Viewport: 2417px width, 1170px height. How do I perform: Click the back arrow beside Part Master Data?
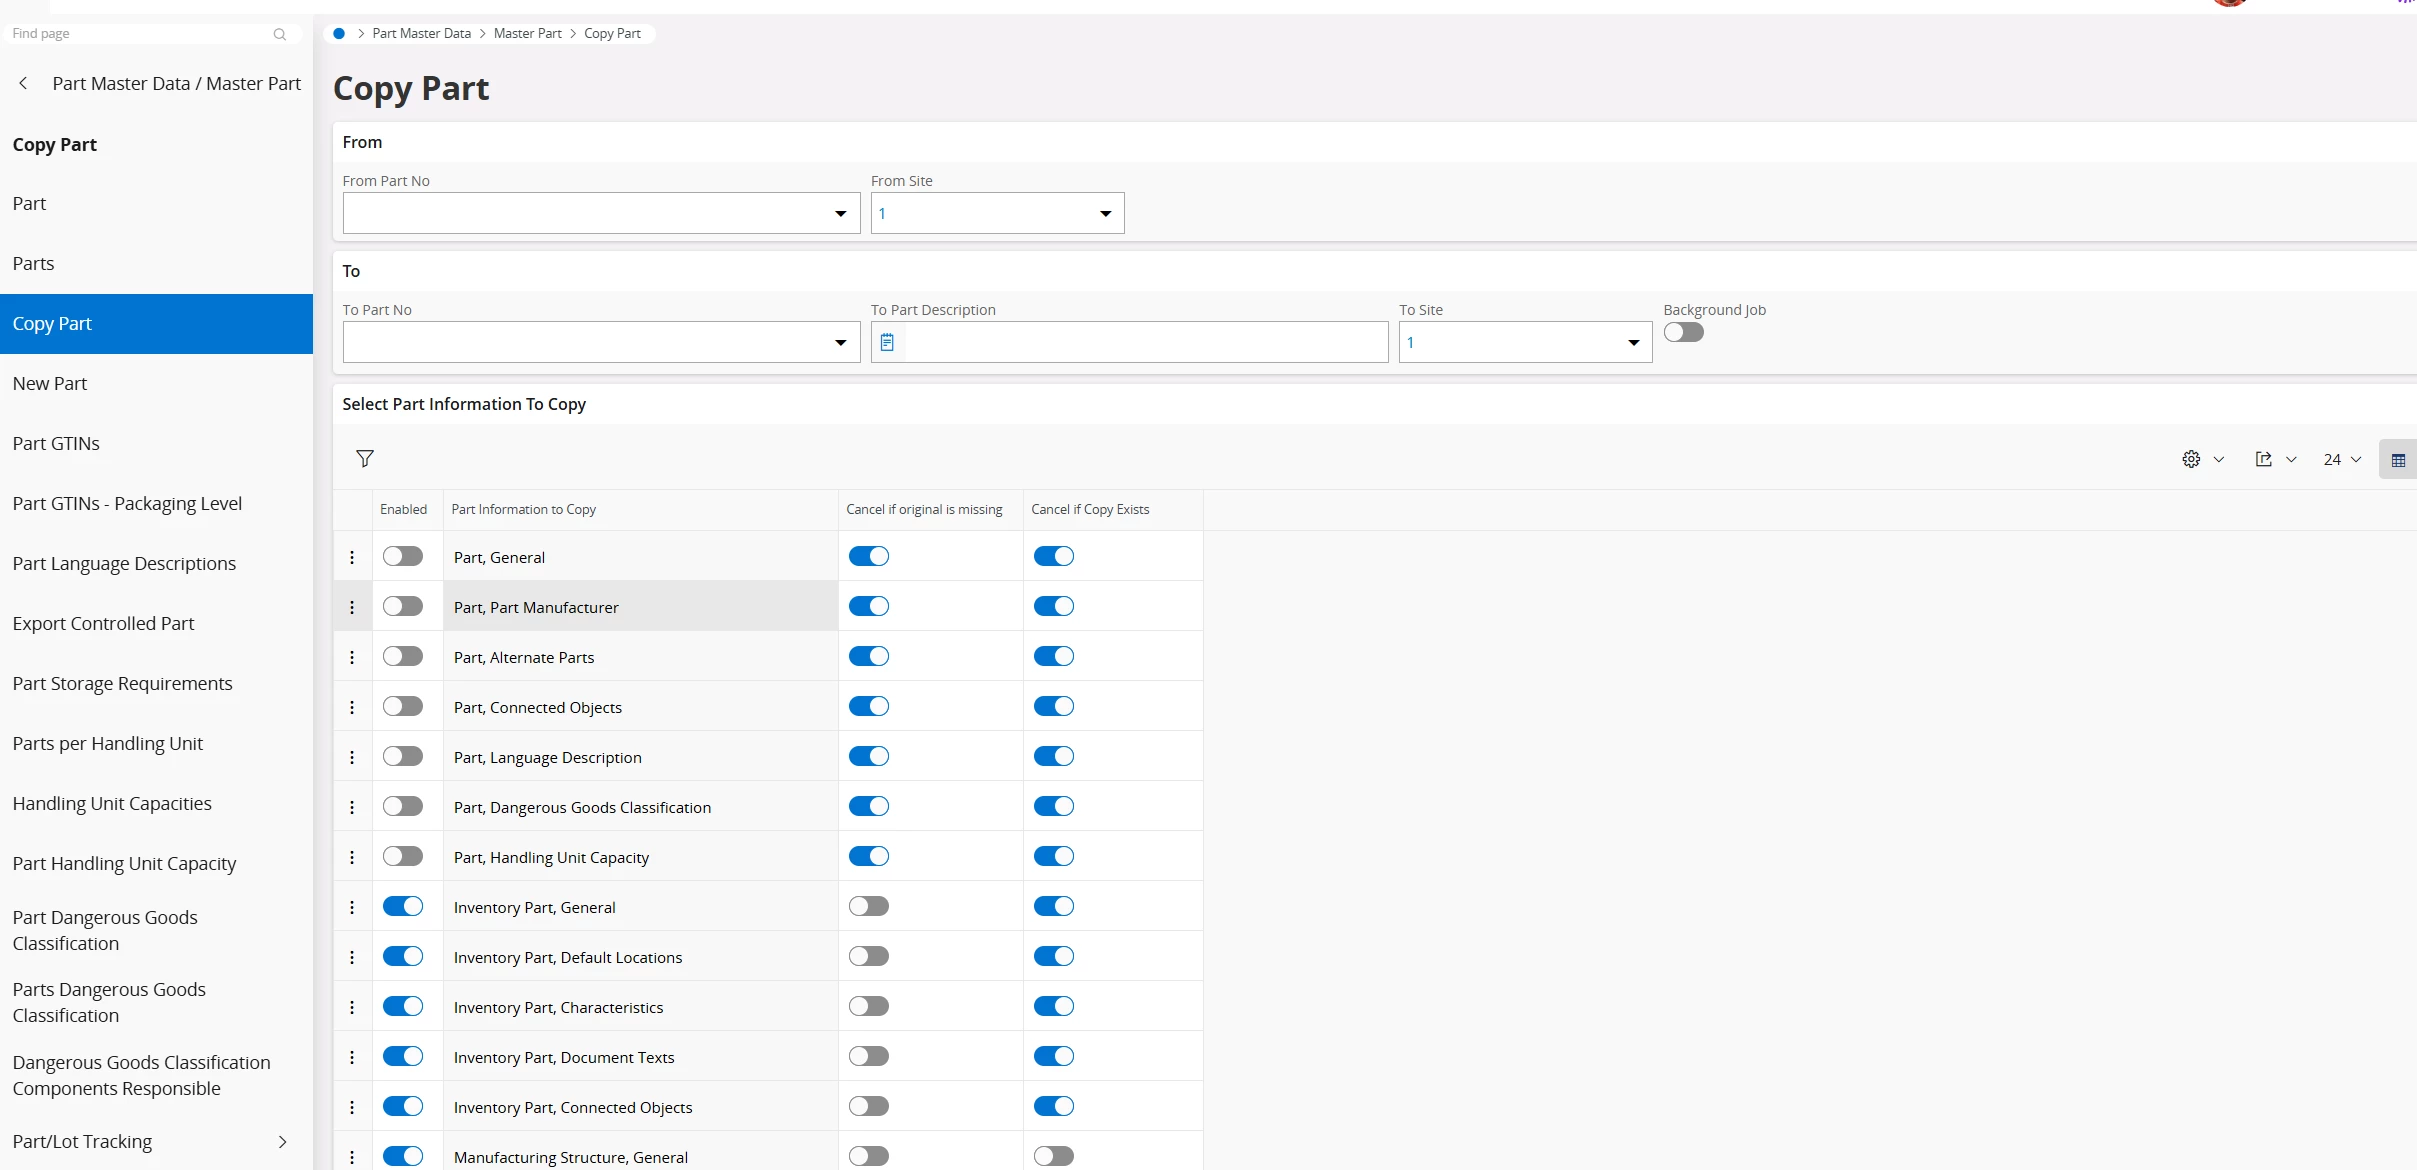point(23,84)
